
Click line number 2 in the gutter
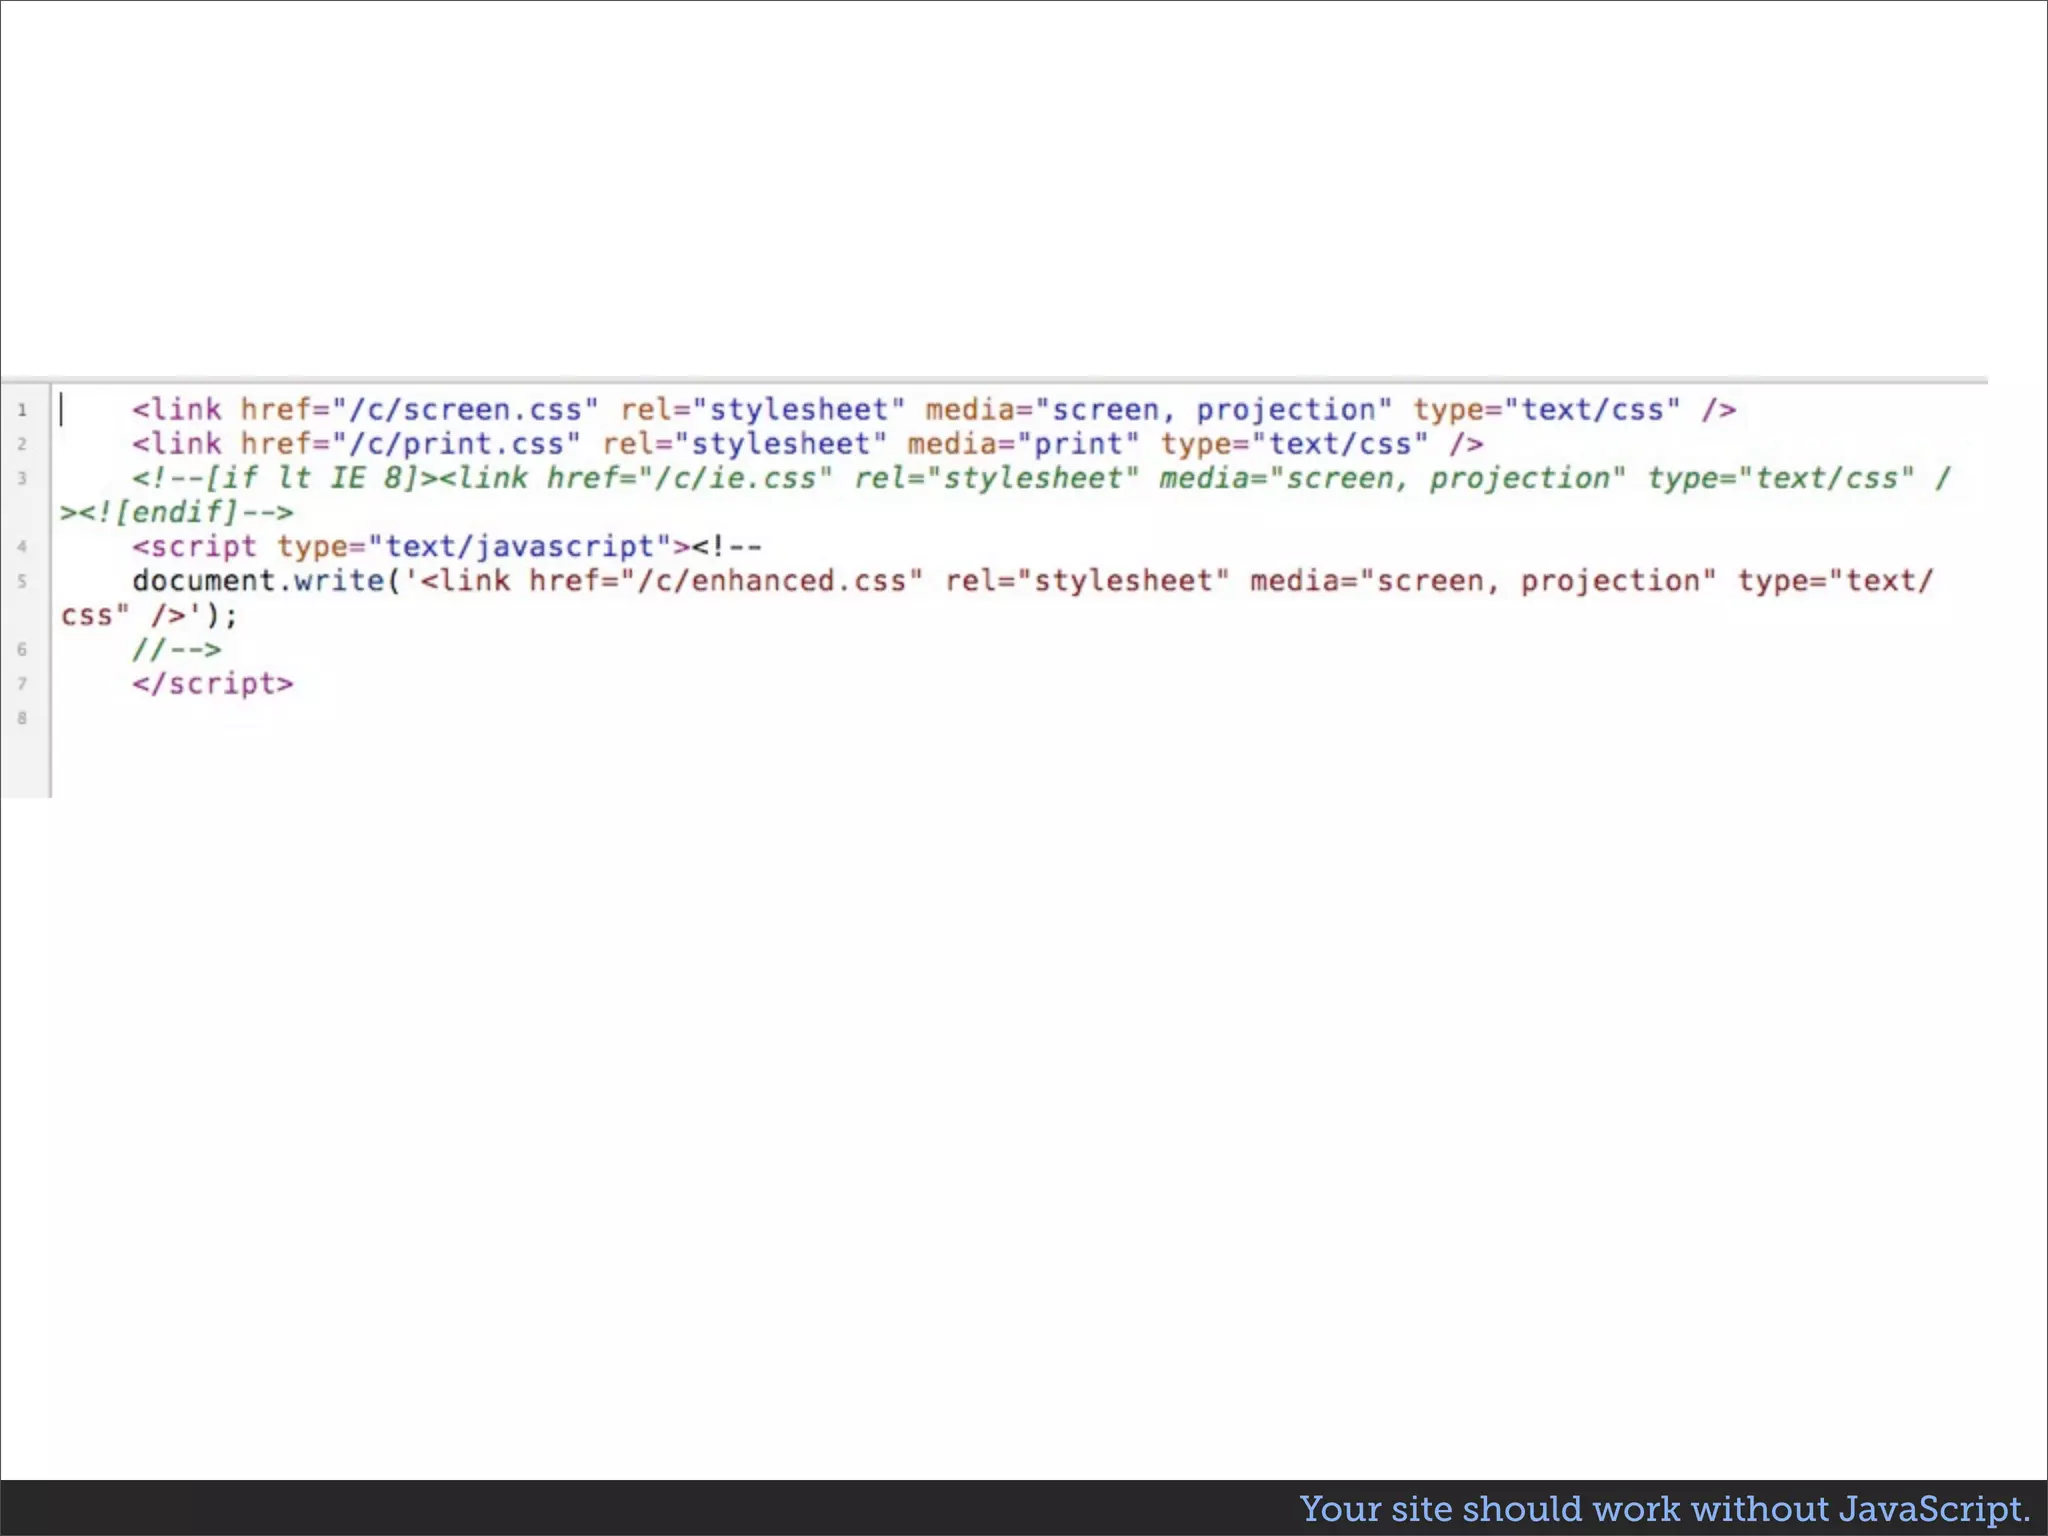click(x=22, y=444)
